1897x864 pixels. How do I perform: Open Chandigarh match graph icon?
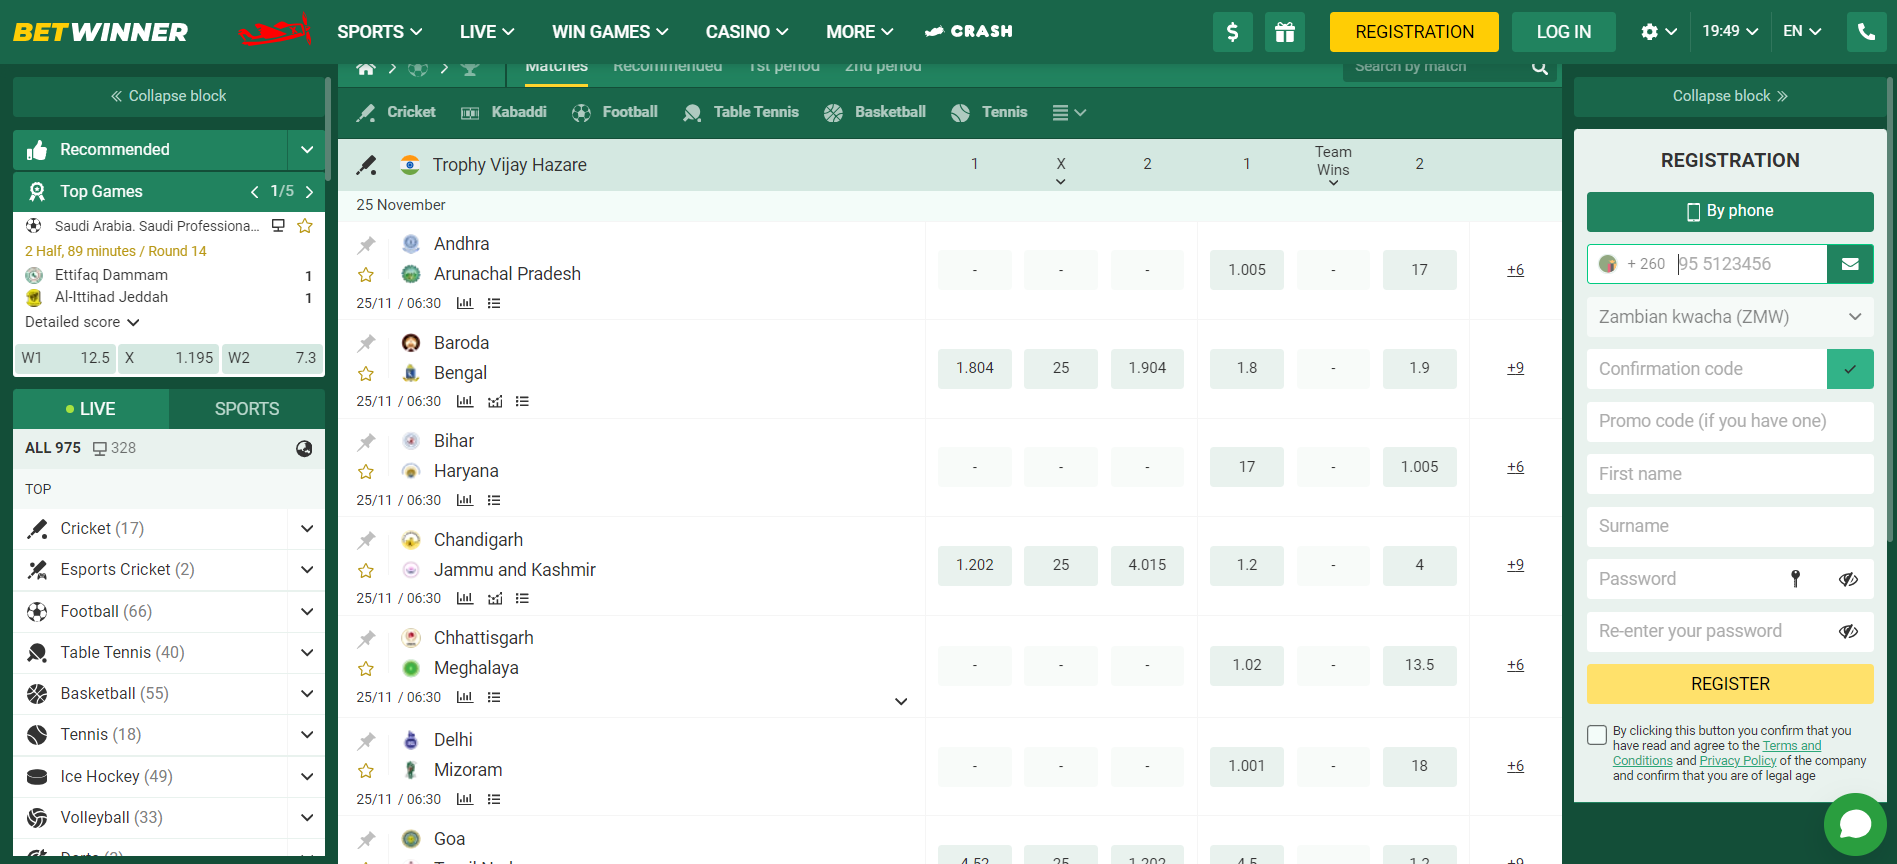(495, 598)
